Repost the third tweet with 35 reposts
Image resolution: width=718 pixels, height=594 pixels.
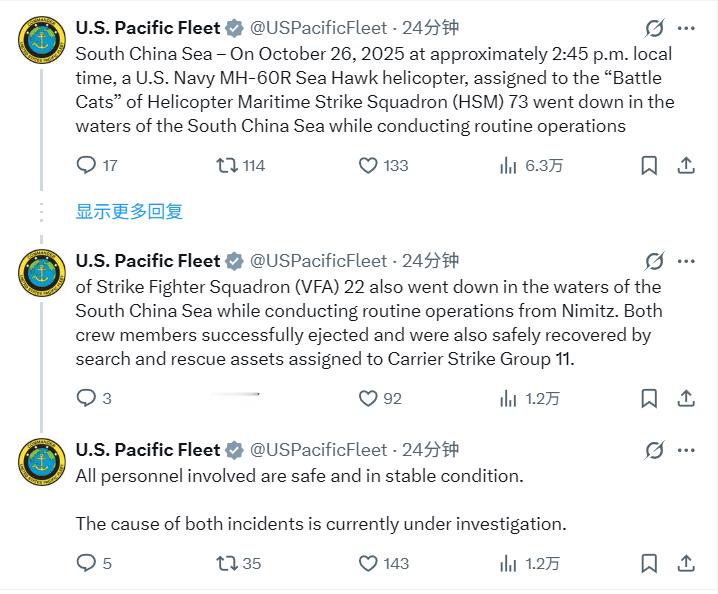tap(228, 563)
